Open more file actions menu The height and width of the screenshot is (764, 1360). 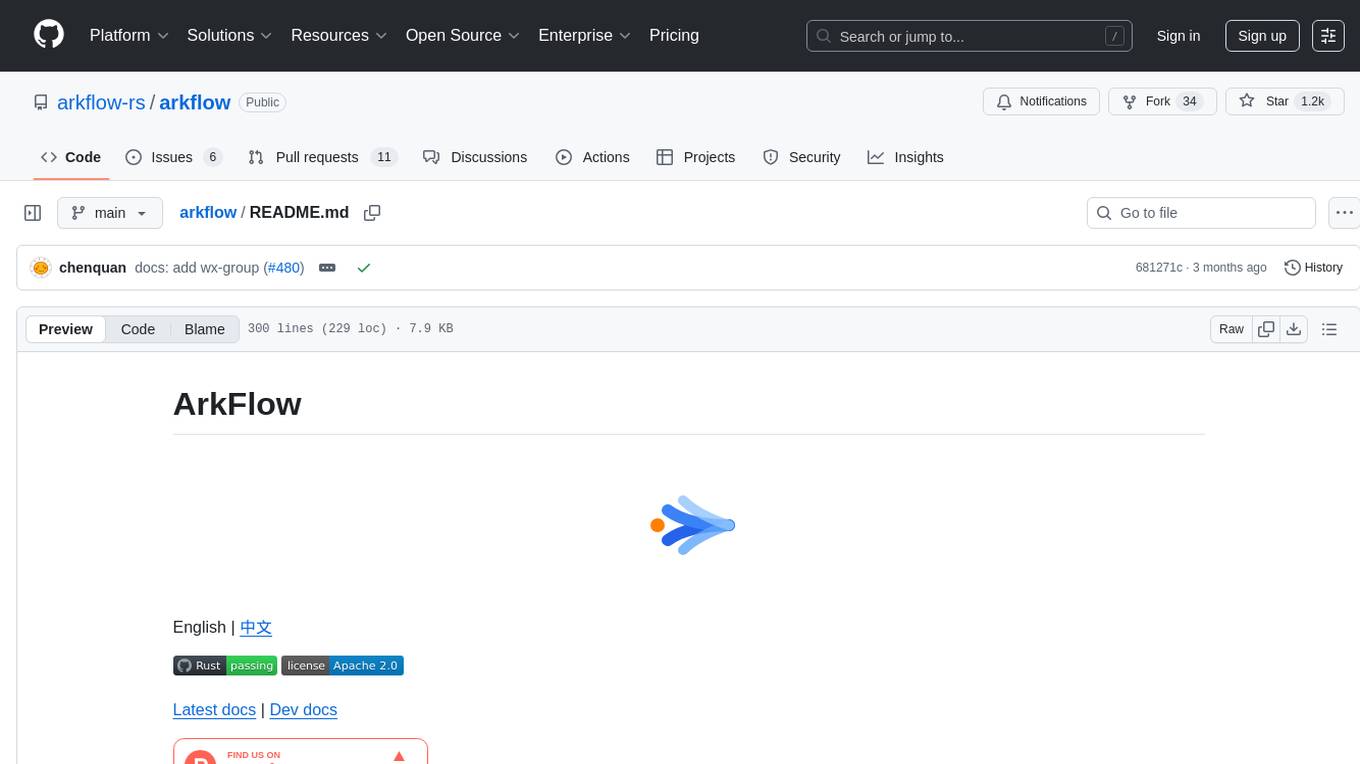(x=1344, y=213)
